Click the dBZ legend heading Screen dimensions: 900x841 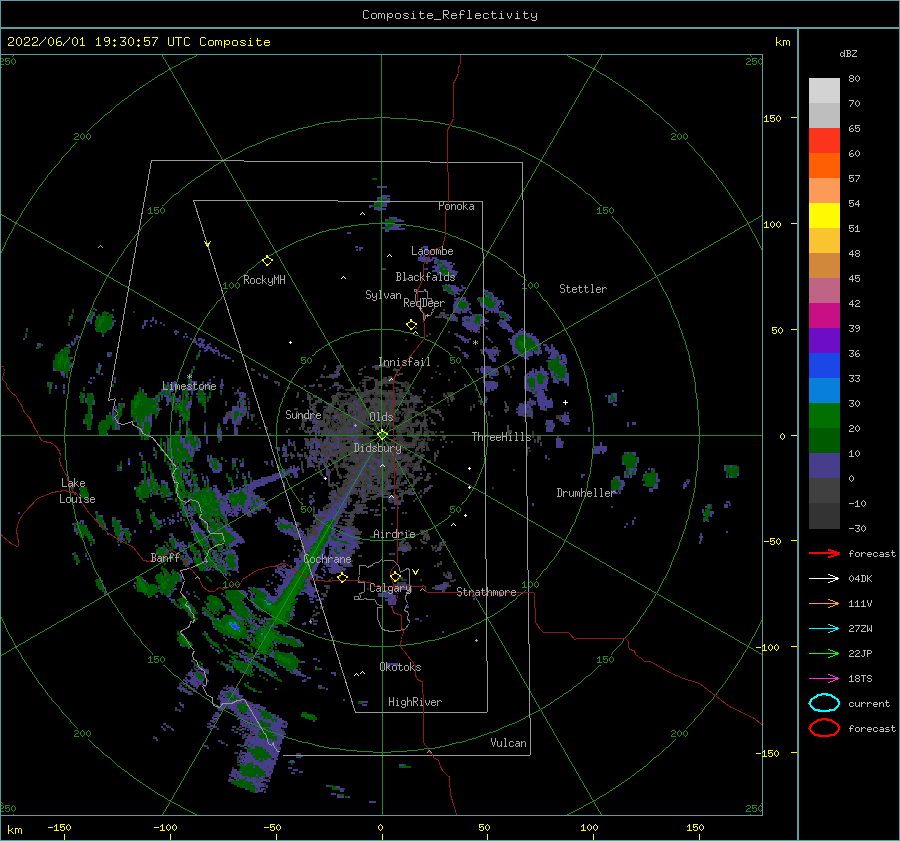pos(848,53)
